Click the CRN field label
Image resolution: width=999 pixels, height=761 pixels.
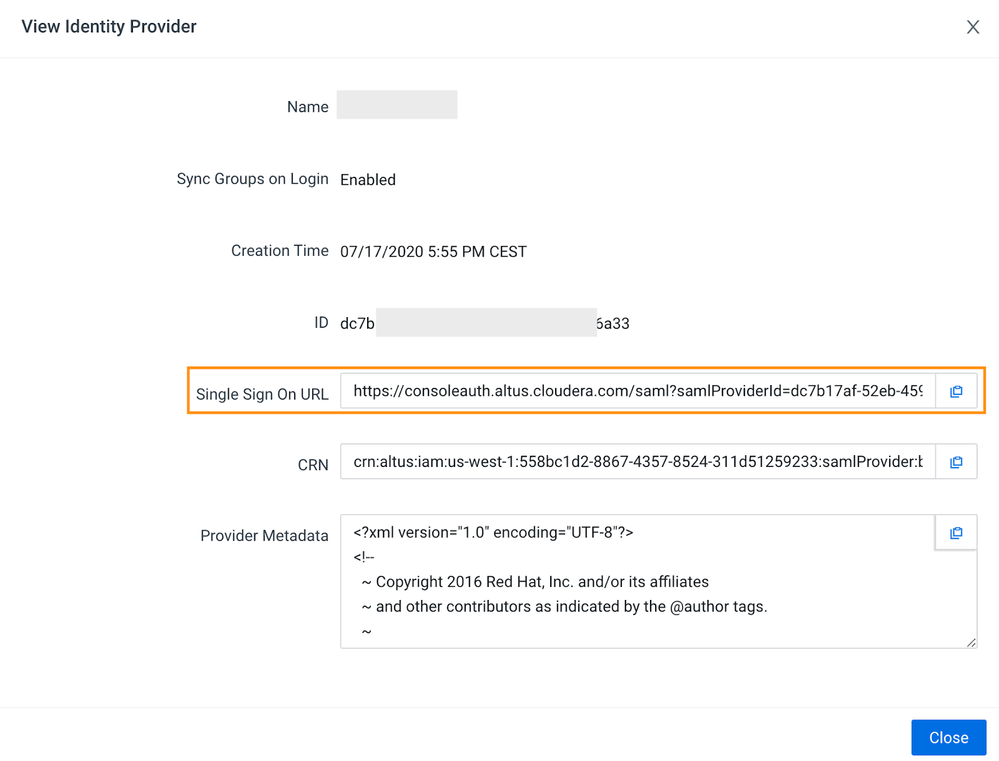pyautogui.click(x=313, y=465)
